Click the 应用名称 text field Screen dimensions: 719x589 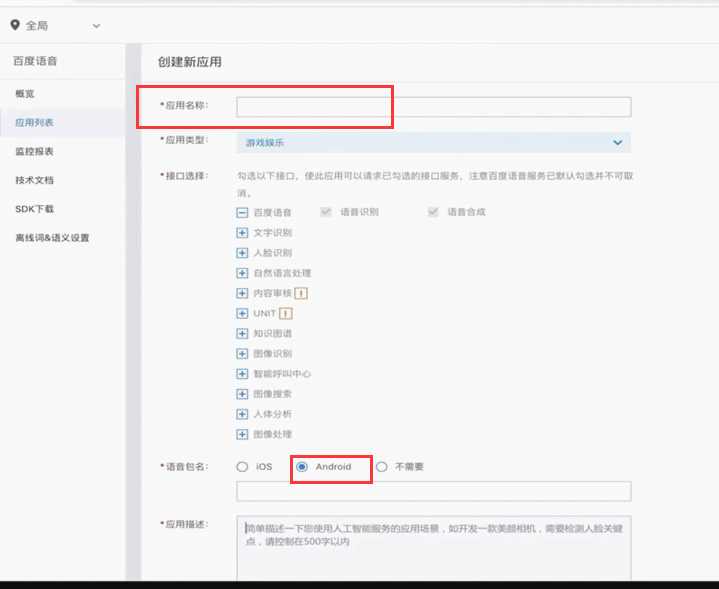(434, 107)
